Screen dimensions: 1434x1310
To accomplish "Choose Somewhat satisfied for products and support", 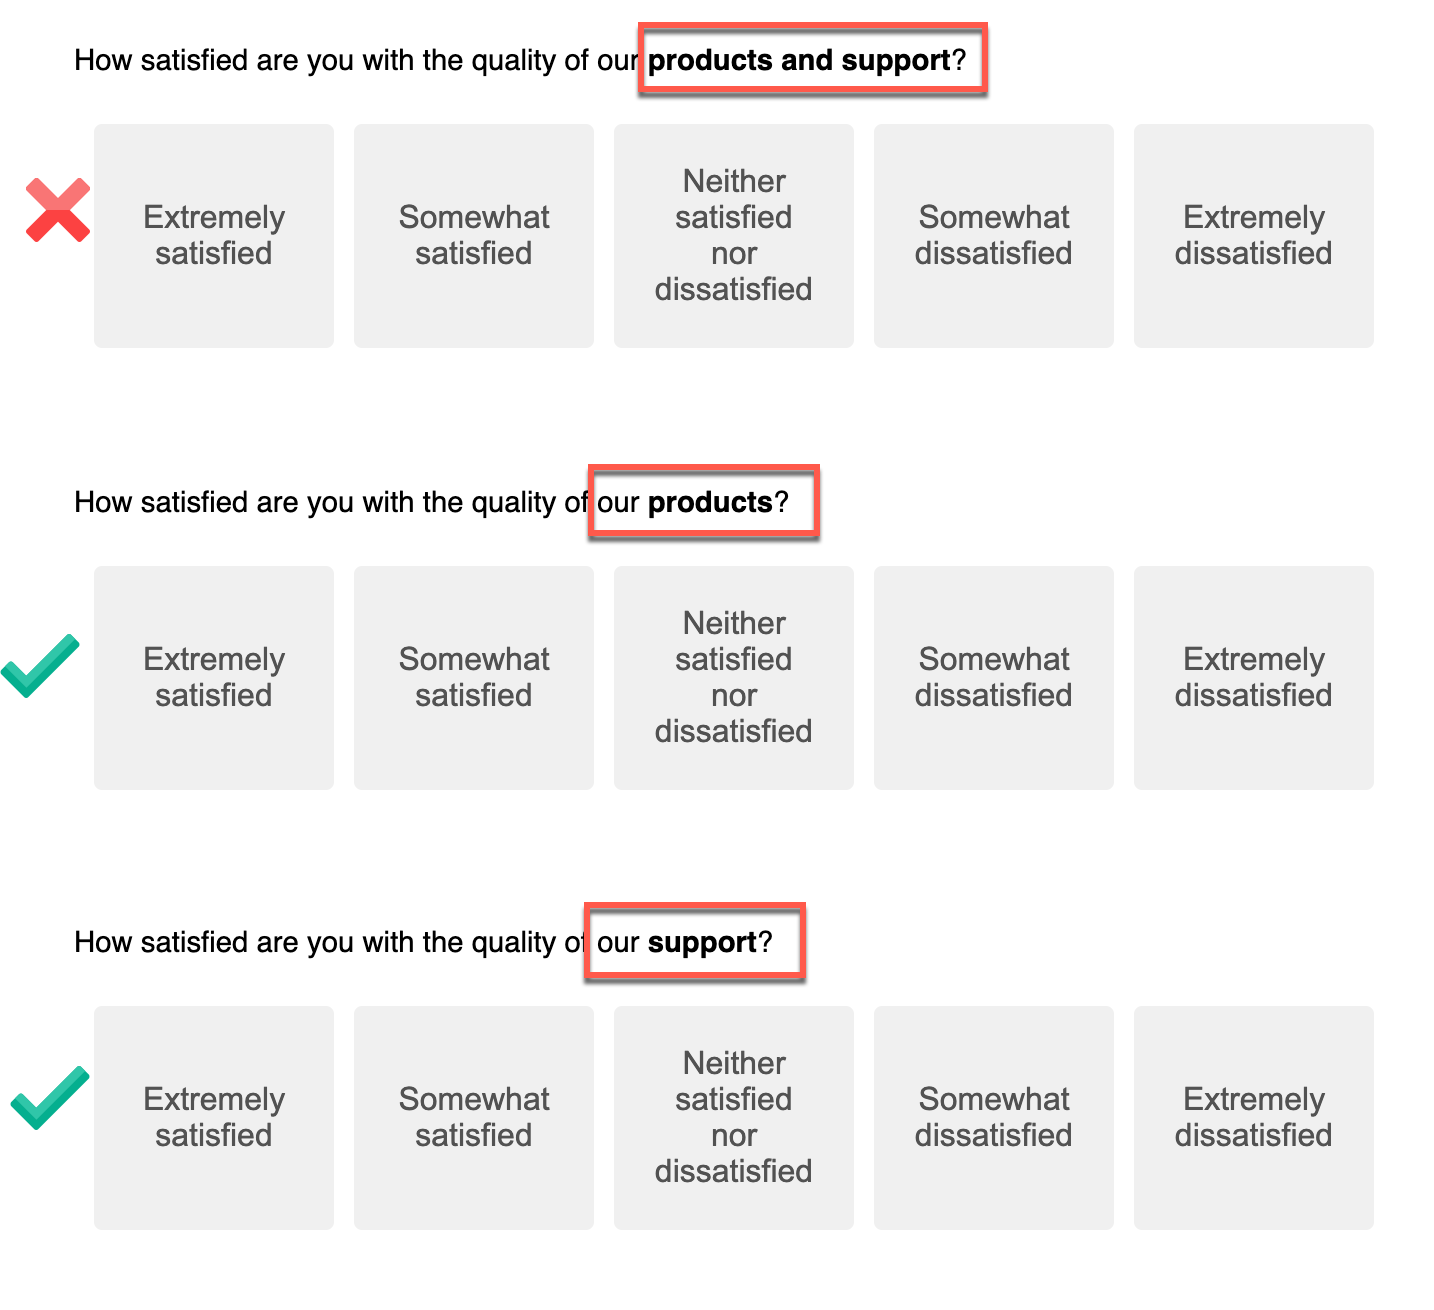I will pyautogui.click(x=474, y=236).
